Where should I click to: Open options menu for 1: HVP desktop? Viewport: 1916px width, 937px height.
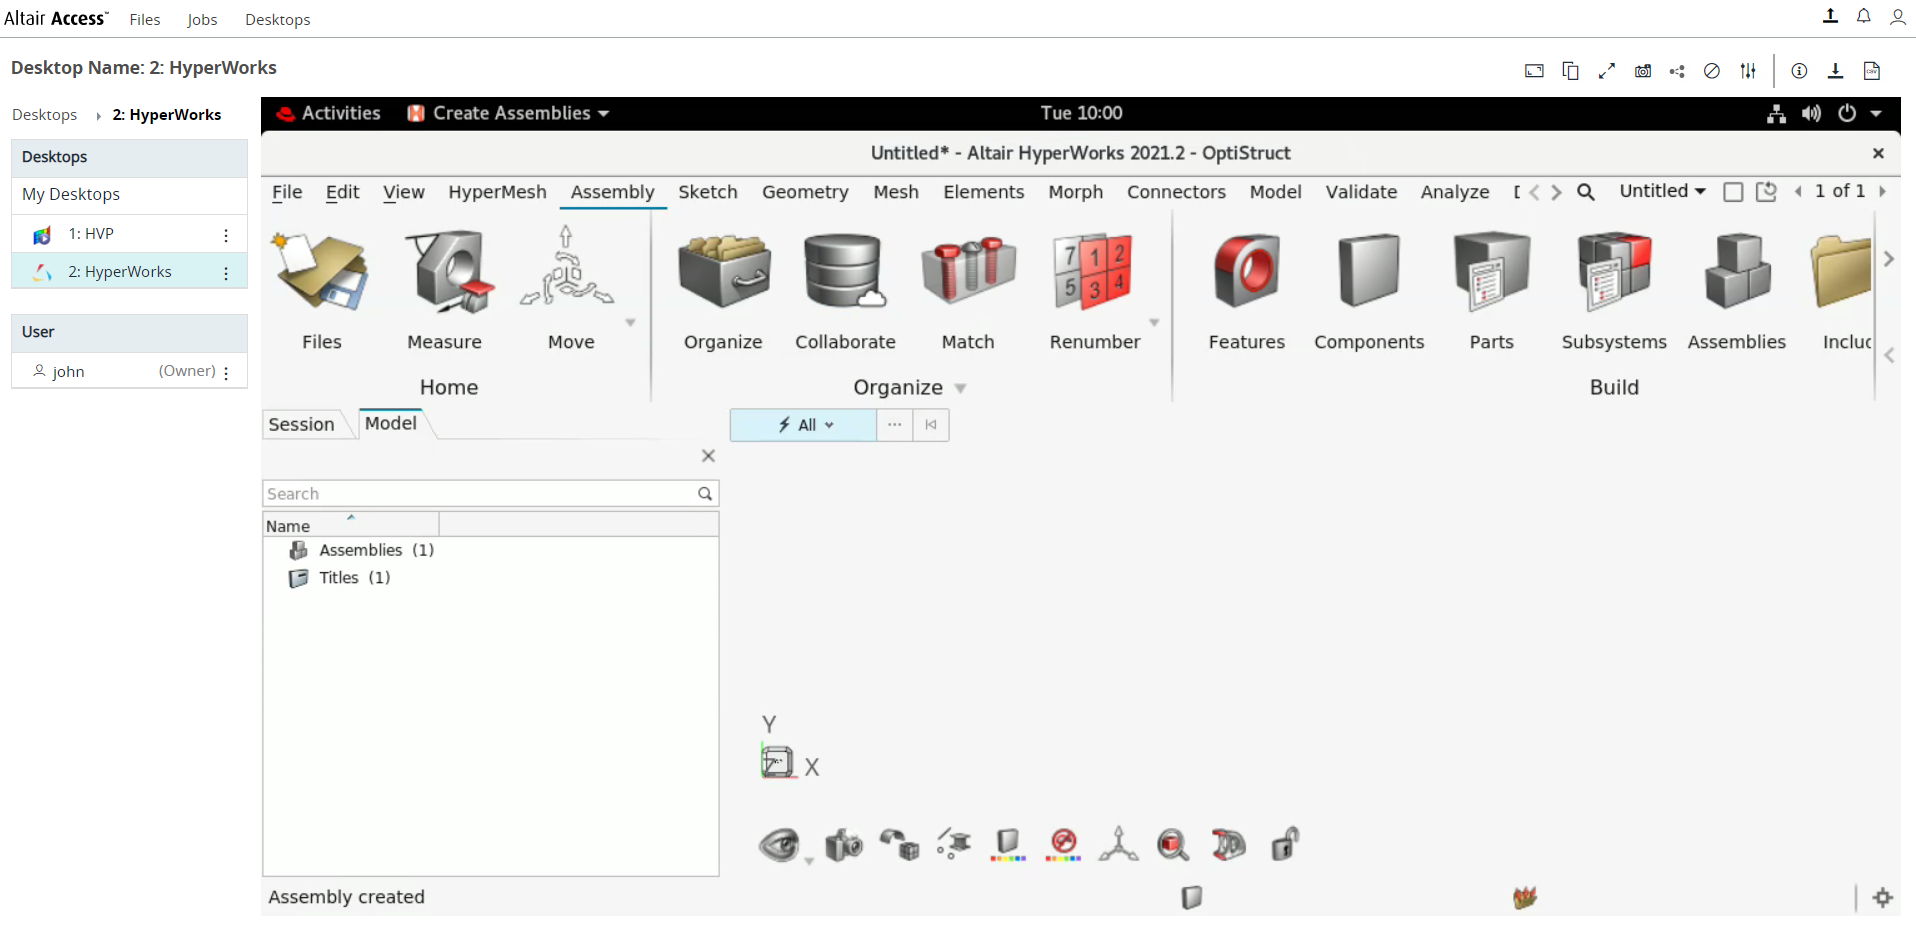pos(226,235)
